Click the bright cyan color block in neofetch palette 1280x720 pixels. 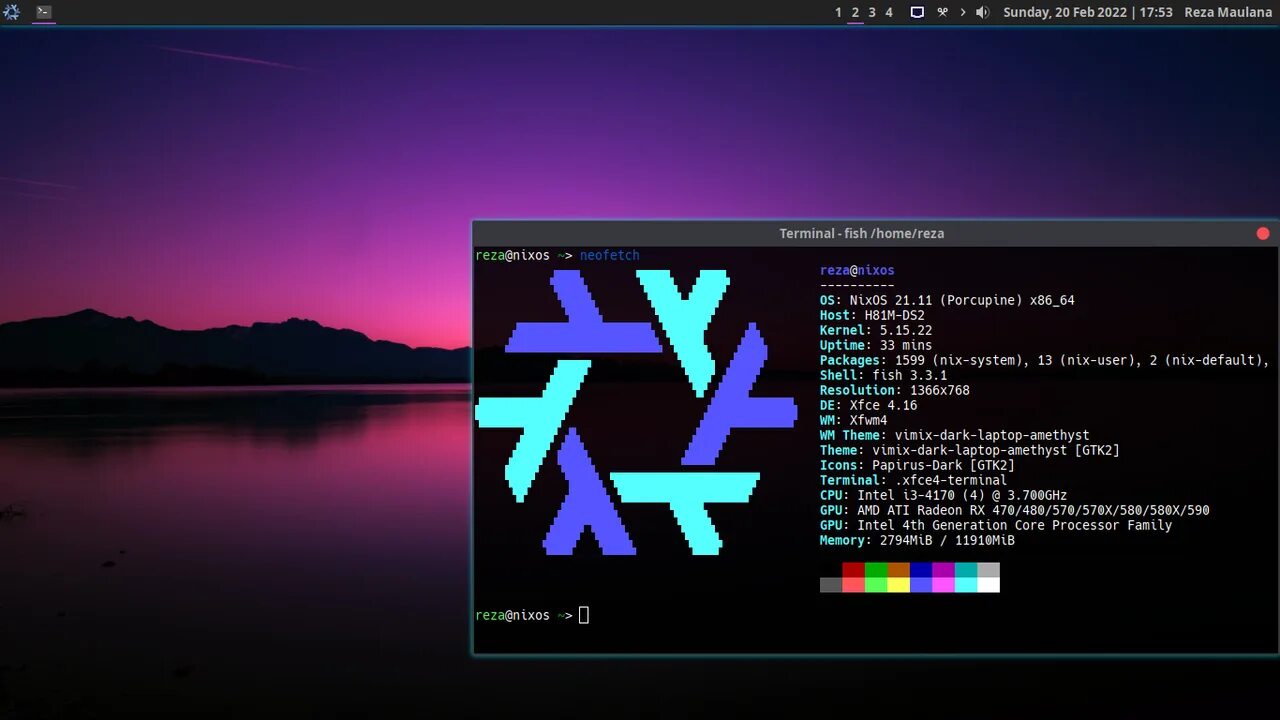click(x=966, y=585)
